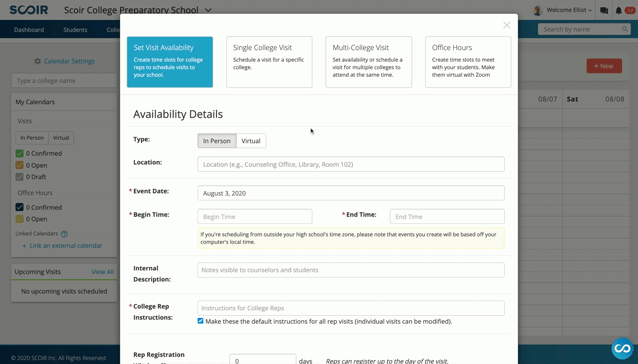Choose Virtual availability type
The image size is (638, 364).
pos(251,141)
